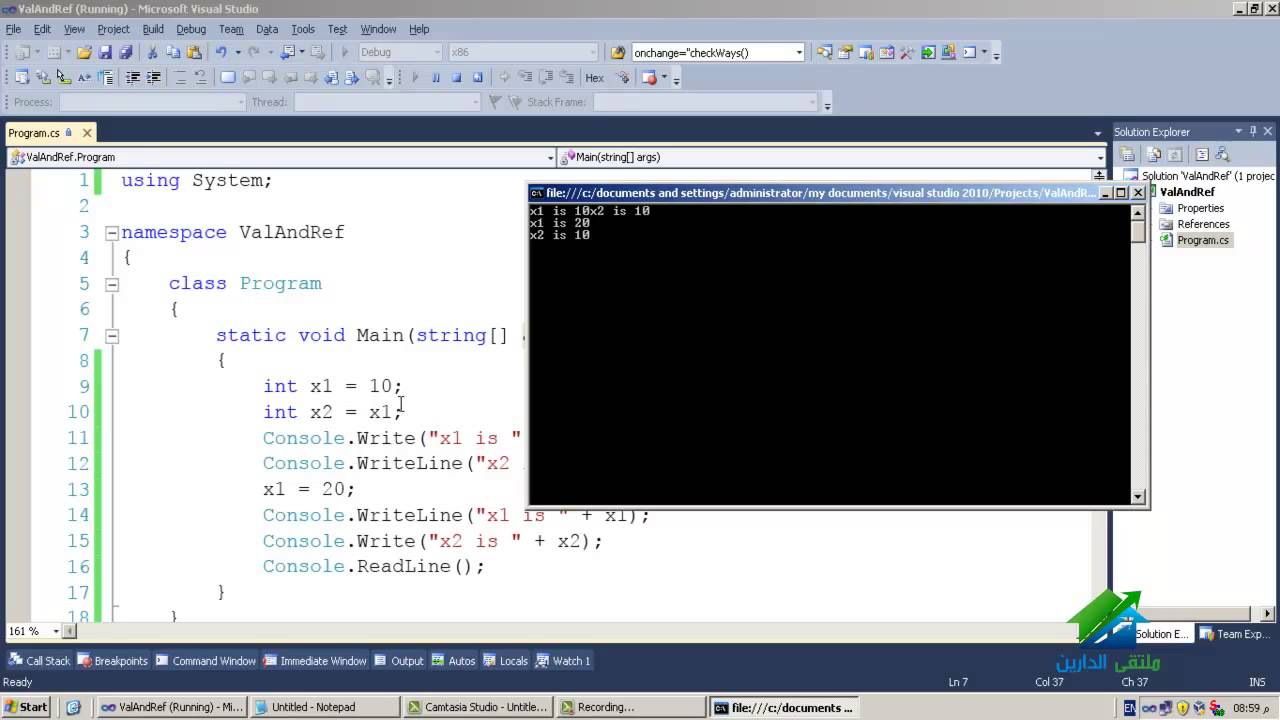
Task: Switch to the Command Window tab
Action: pos(205,660)
